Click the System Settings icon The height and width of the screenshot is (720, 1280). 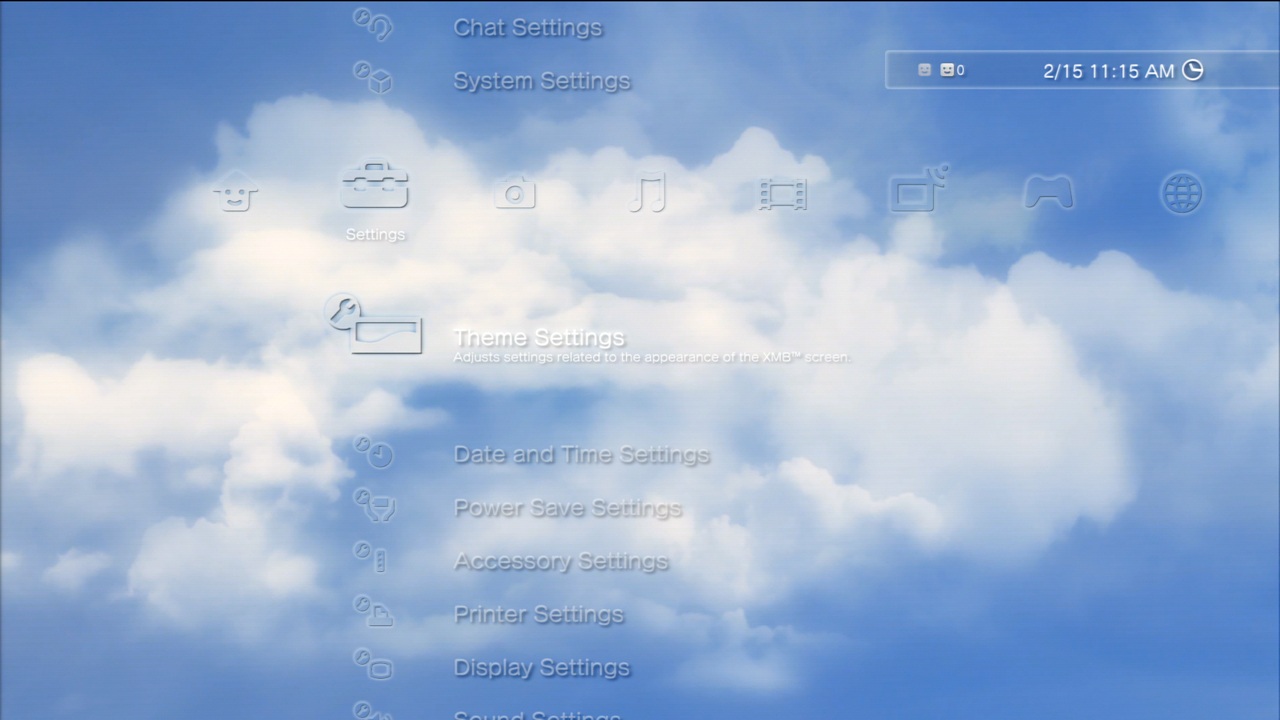tap(373, 77)
